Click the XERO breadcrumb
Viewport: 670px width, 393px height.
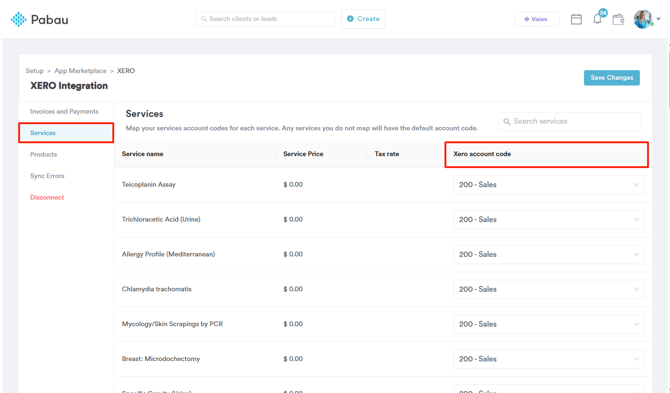point(126,71)
